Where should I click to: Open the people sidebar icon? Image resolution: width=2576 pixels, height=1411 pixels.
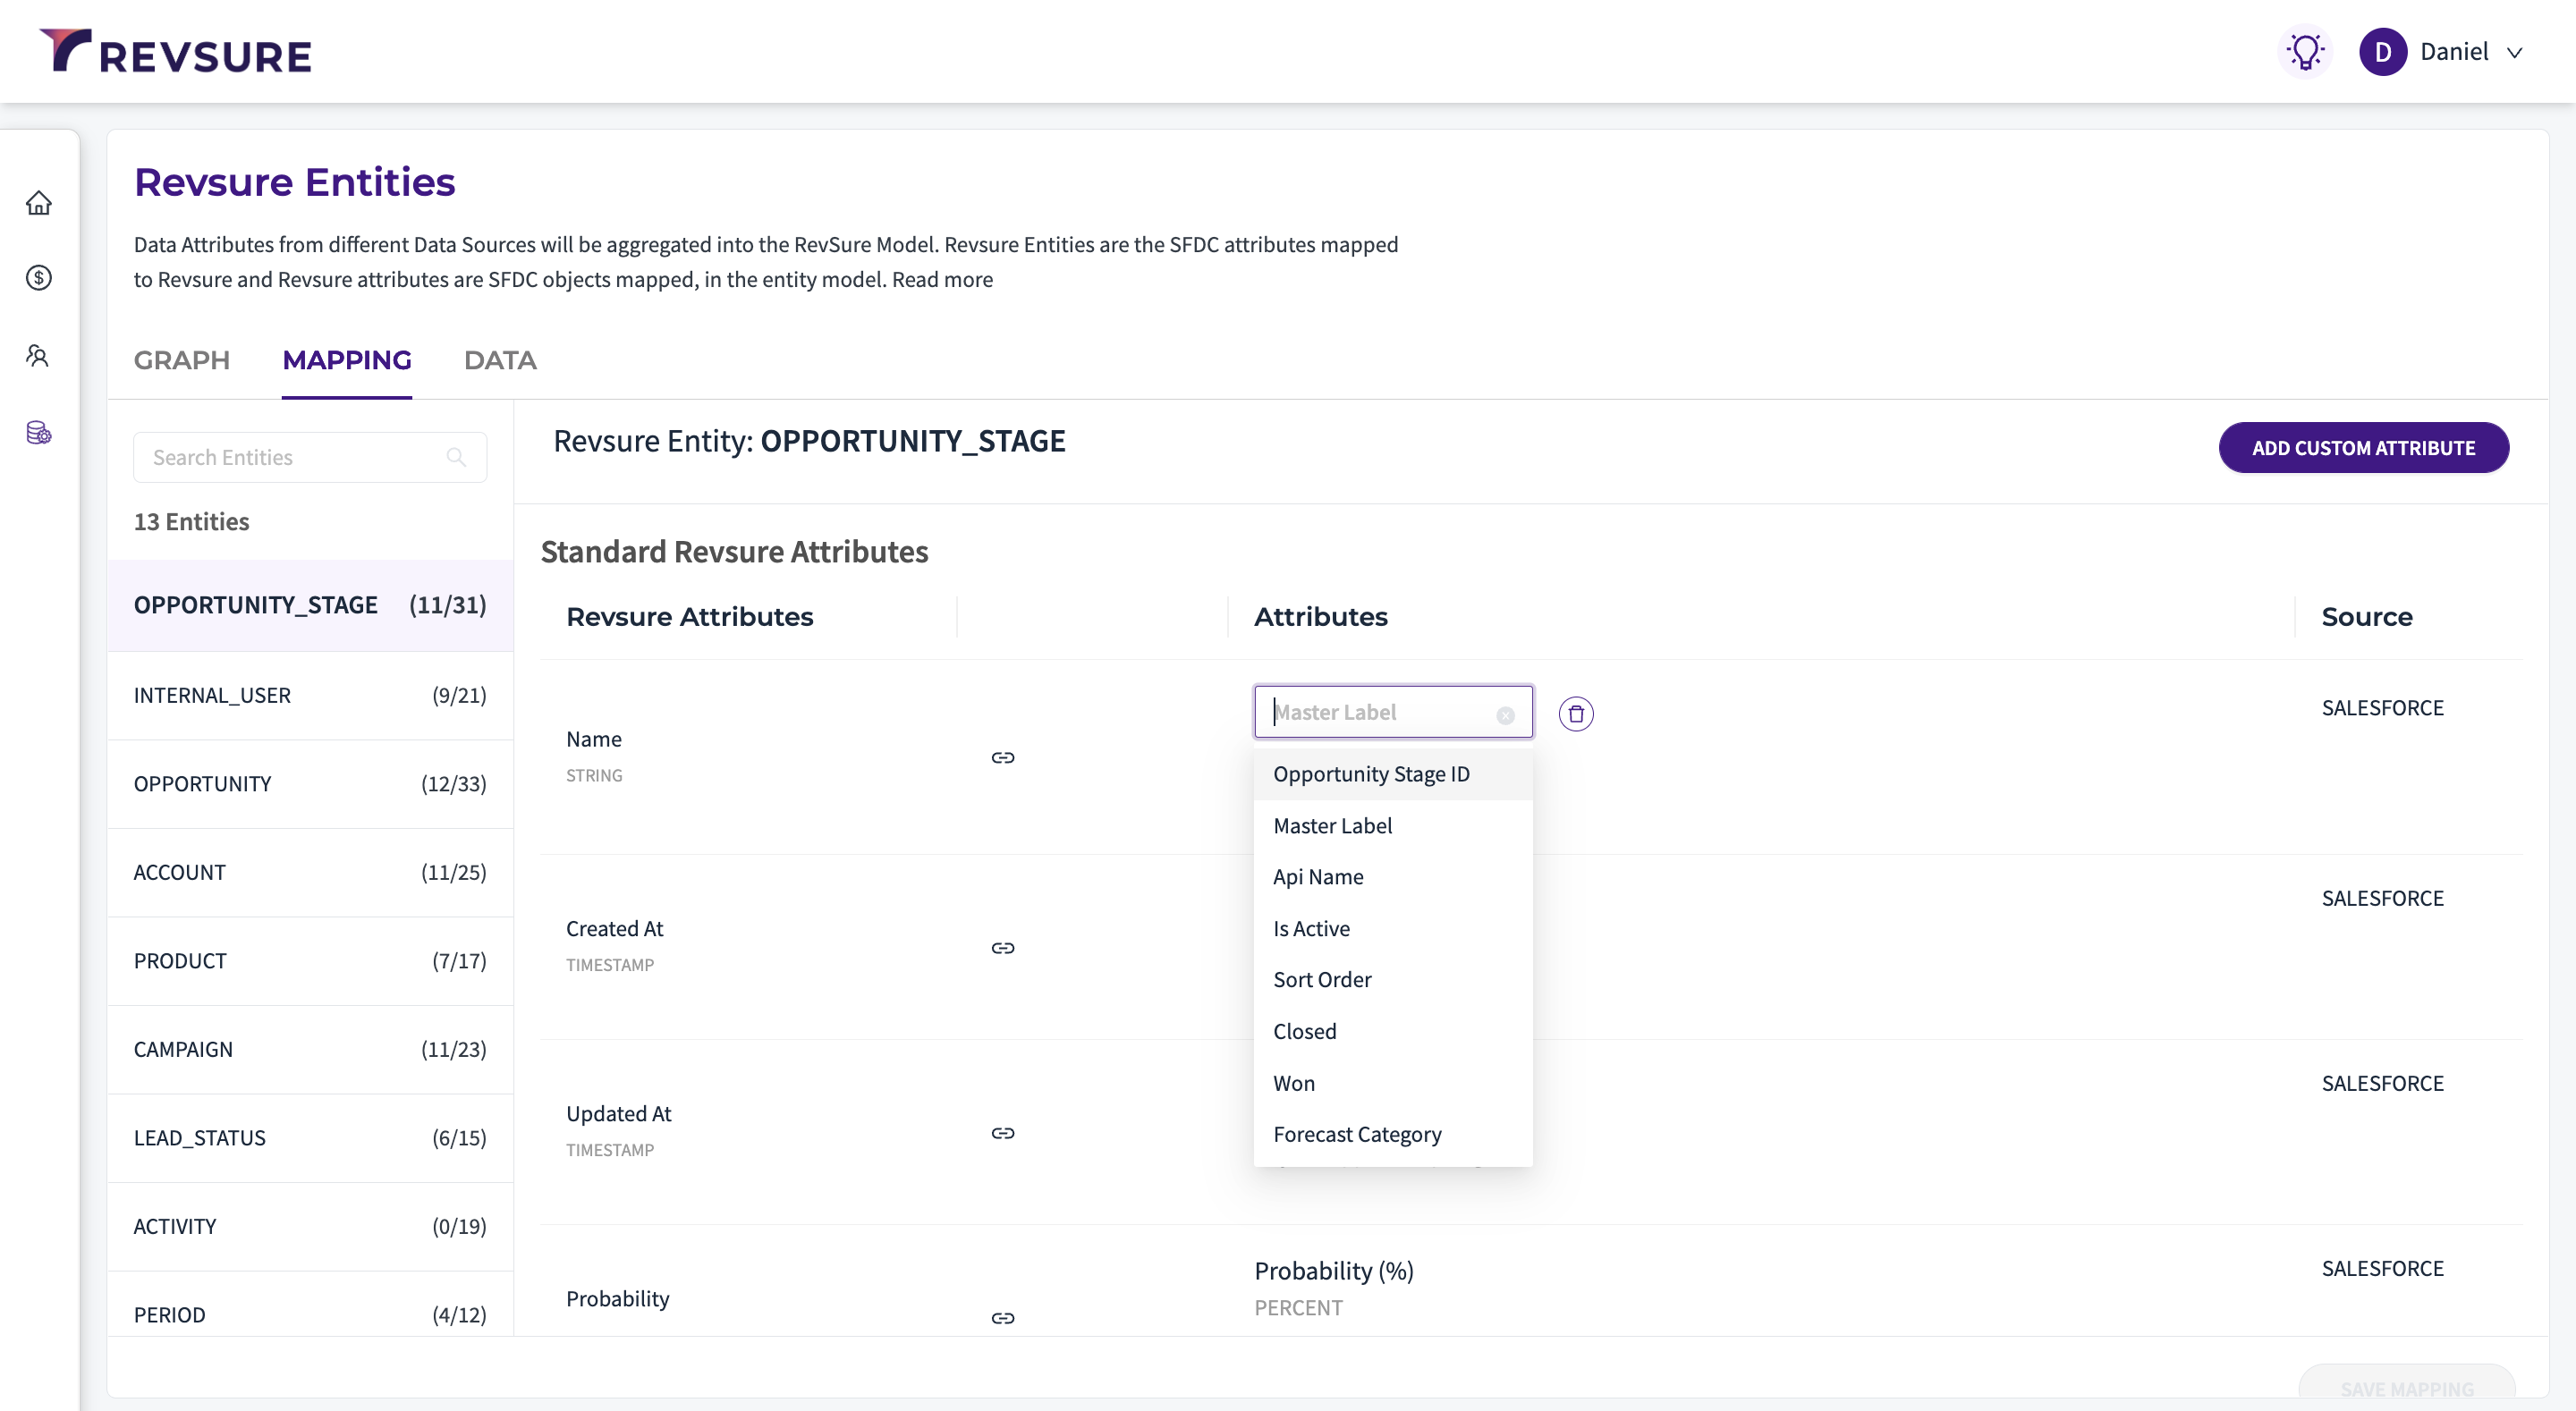[39, 356]
